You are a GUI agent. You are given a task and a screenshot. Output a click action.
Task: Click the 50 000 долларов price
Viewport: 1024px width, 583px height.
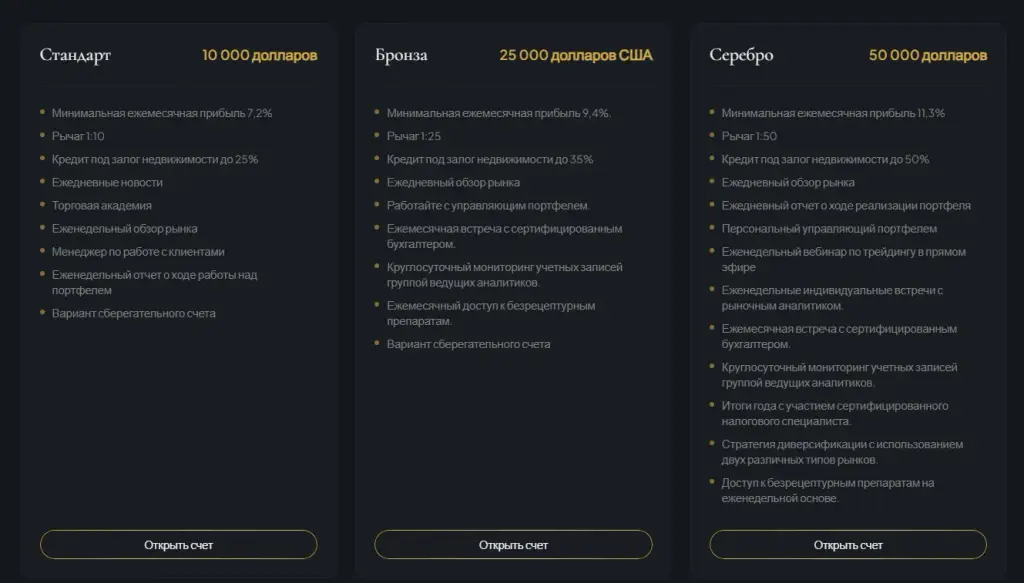[x=927, y=55]
